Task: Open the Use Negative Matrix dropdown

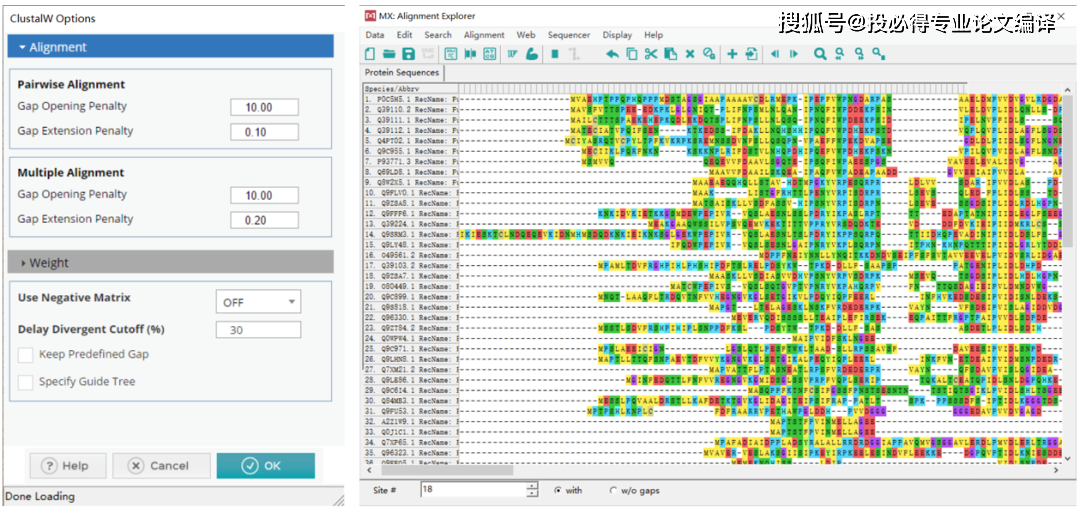Action: point(258,301)
